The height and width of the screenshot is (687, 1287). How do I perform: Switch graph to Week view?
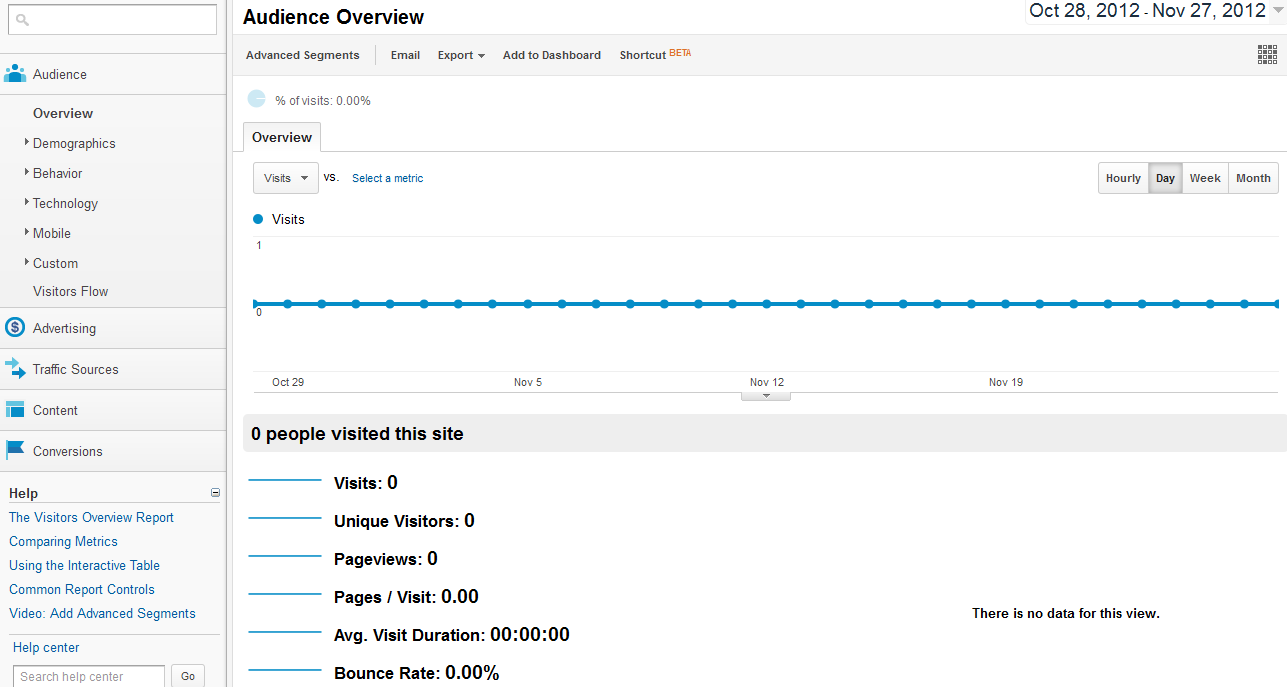1204,178
